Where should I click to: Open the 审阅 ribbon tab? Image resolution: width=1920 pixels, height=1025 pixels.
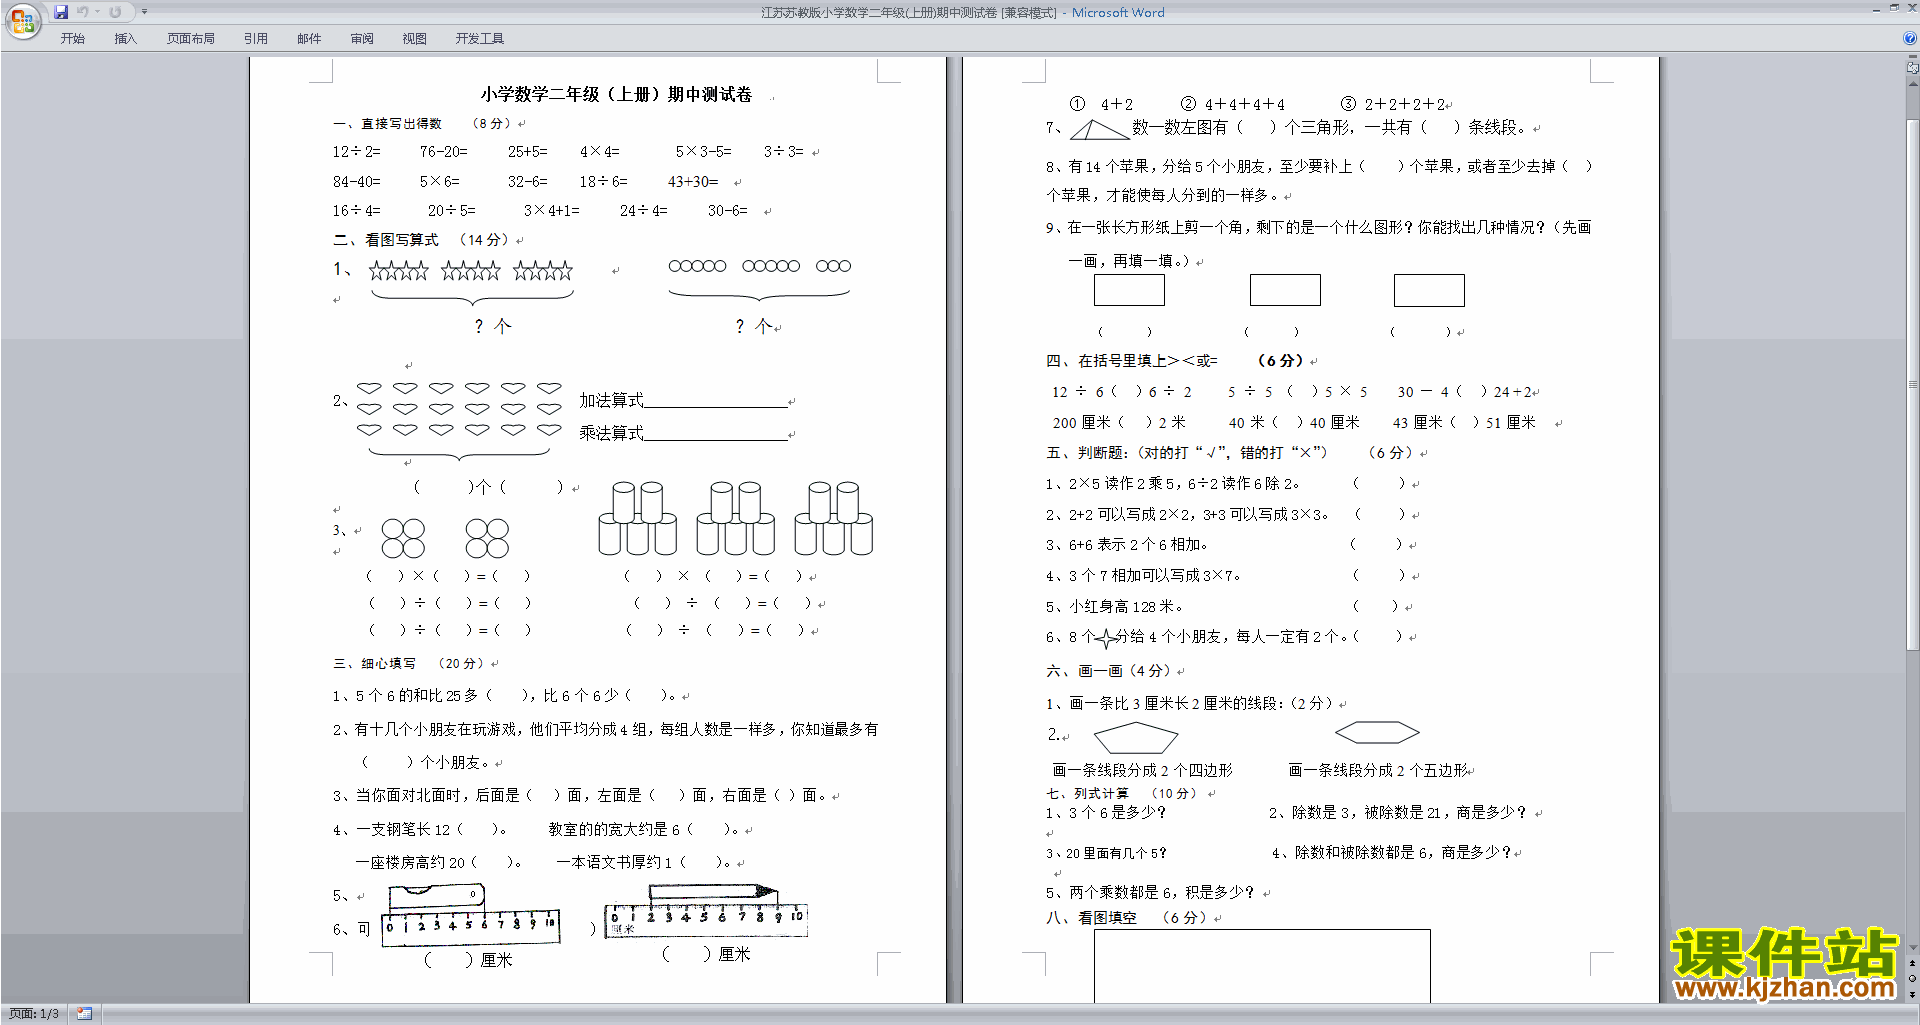tap(362, 38)
